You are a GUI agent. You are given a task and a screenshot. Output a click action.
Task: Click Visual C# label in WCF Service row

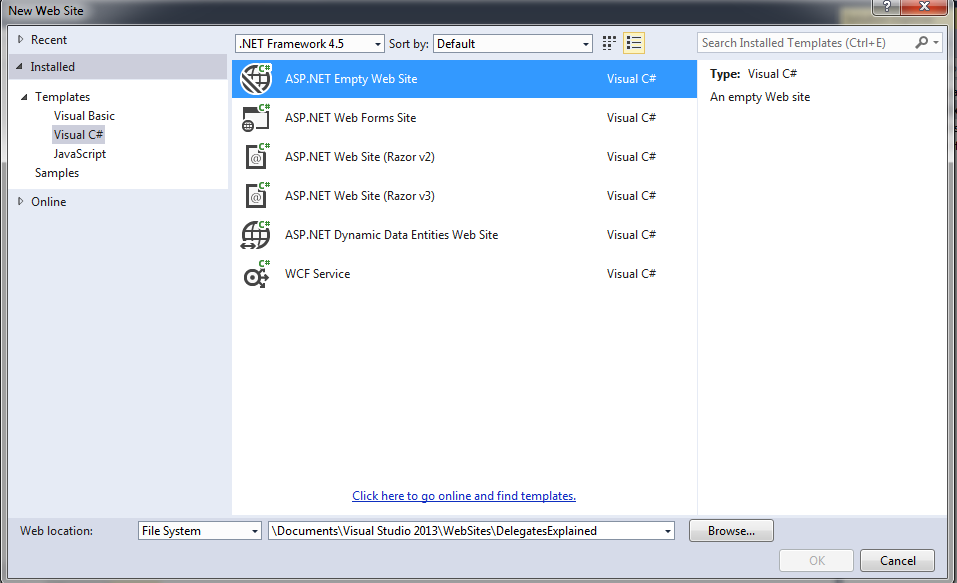[631, 274]
